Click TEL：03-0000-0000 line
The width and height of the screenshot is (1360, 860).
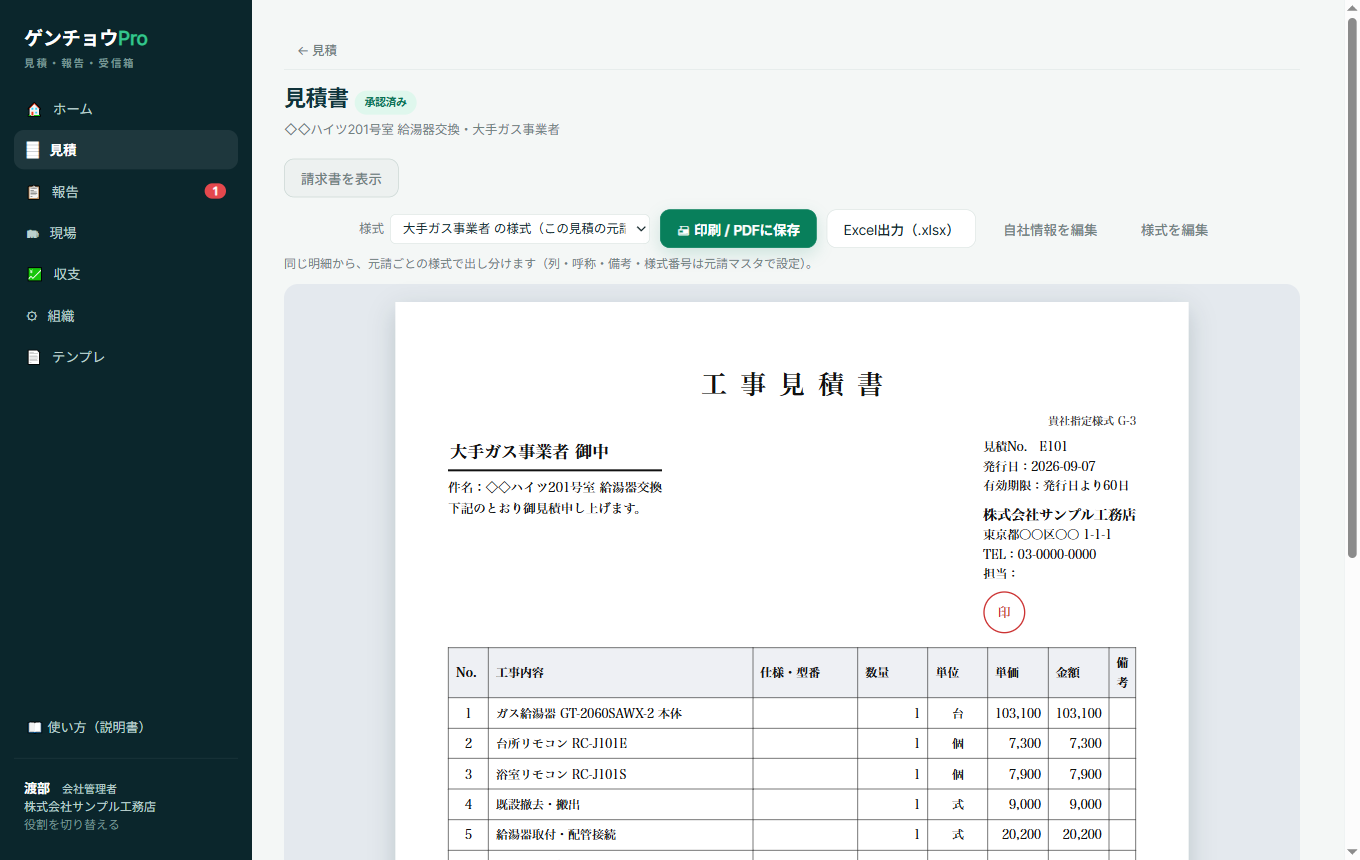pos(1039,554)
